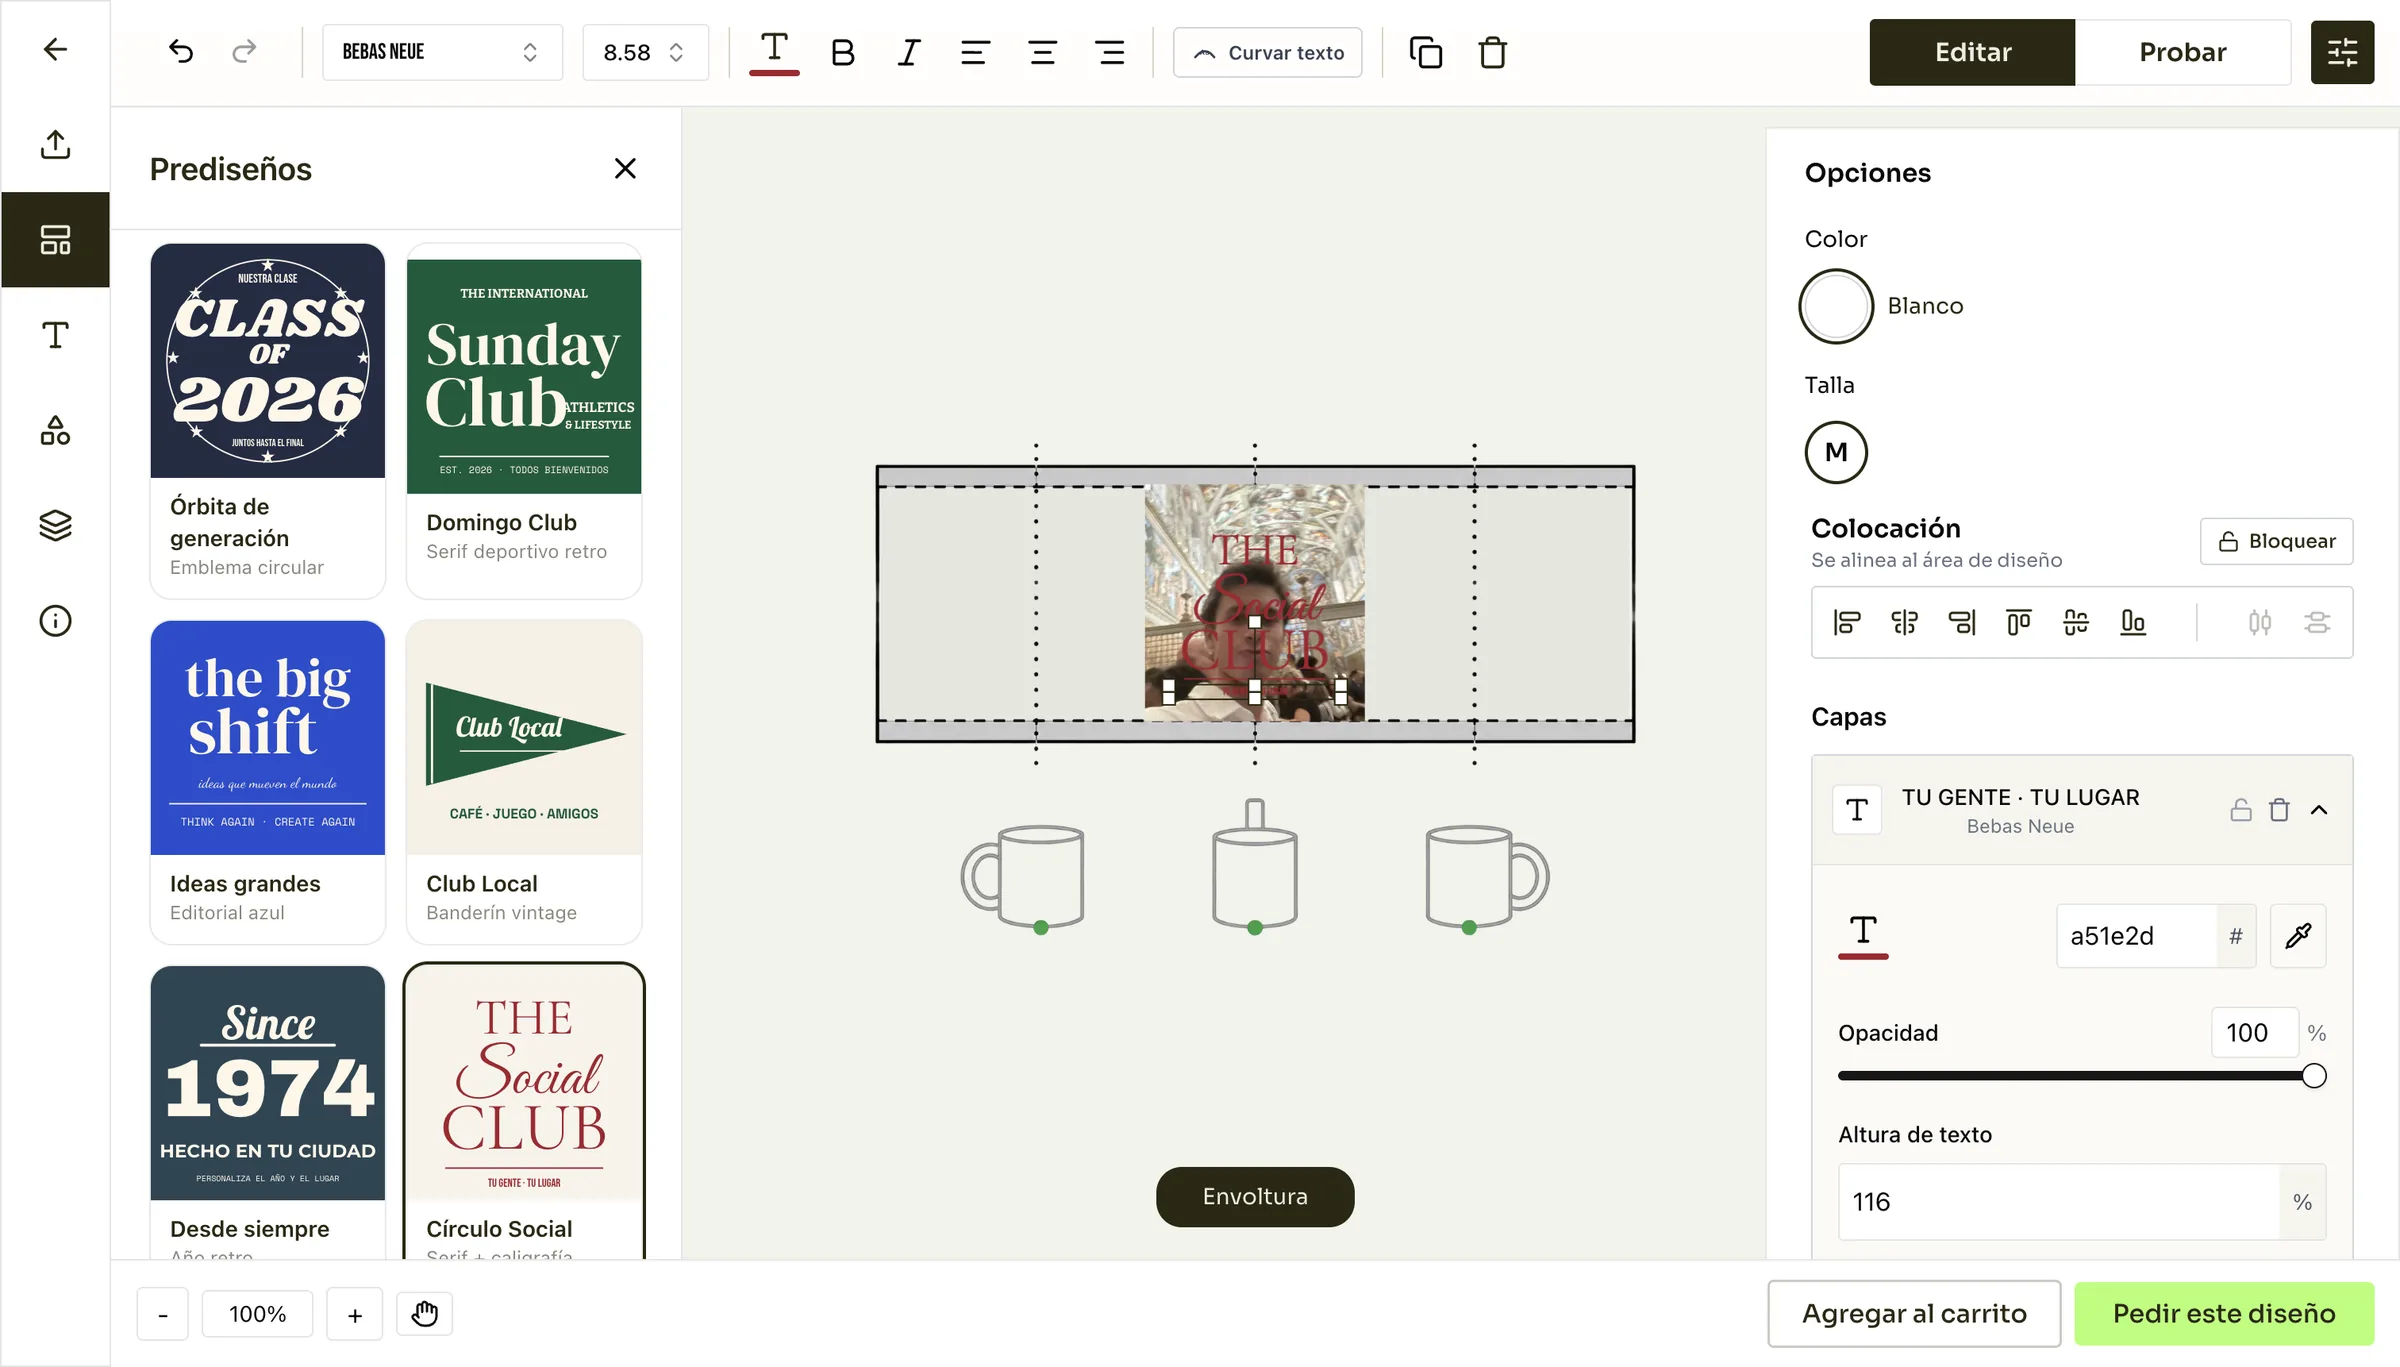The width and height of the screenshot is (2400, 1367).
Task: Pick color with the eyedropper tool
Action: coord(2298,935)
